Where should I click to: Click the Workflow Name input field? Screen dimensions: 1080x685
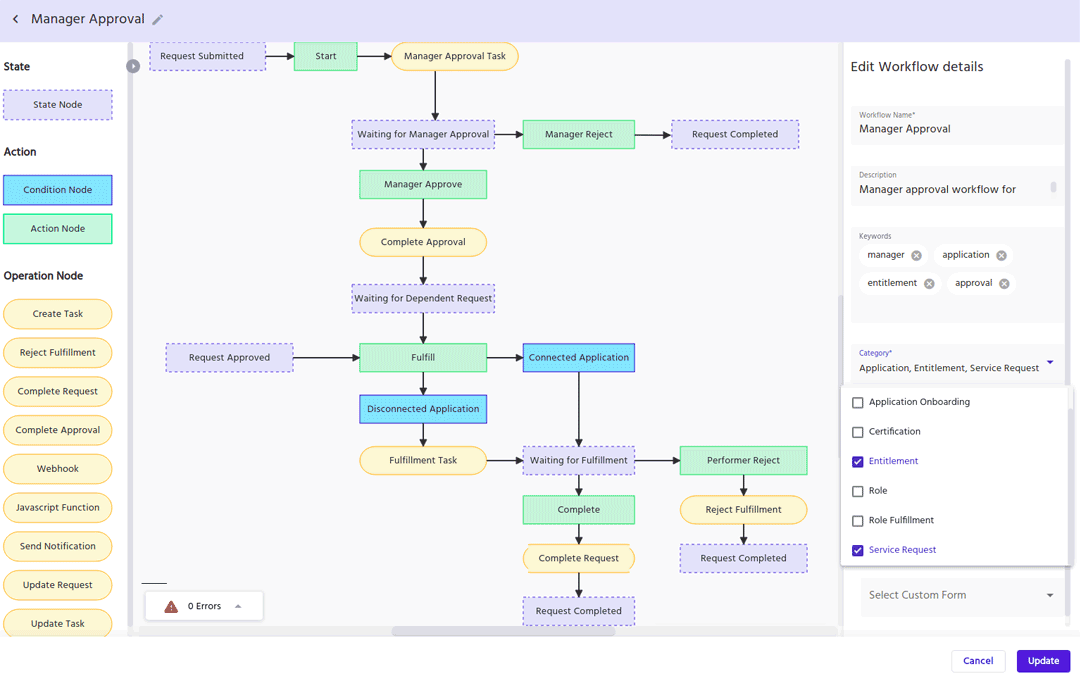point(955,129)
